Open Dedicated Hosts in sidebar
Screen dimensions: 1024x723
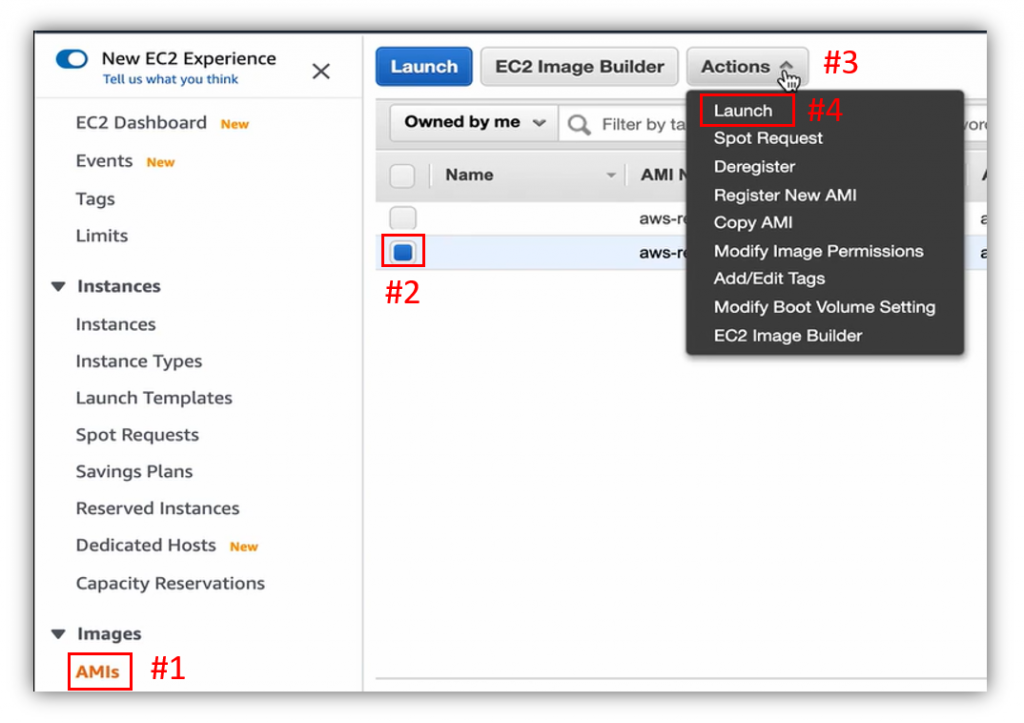[x=146, y=545]
